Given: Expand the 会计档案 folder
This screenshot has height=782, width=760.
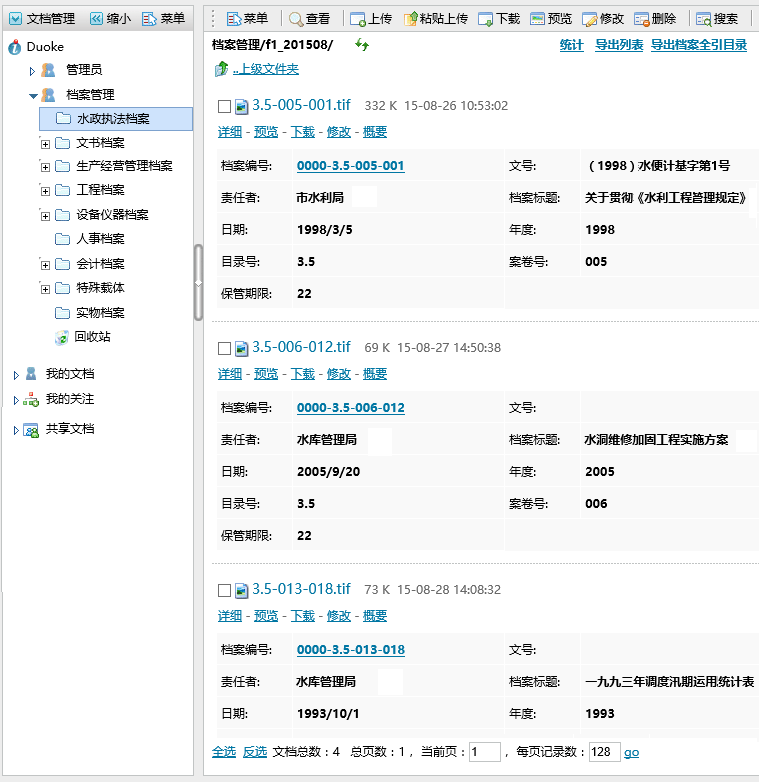Looking at the screenshot, I should [45, 265].
